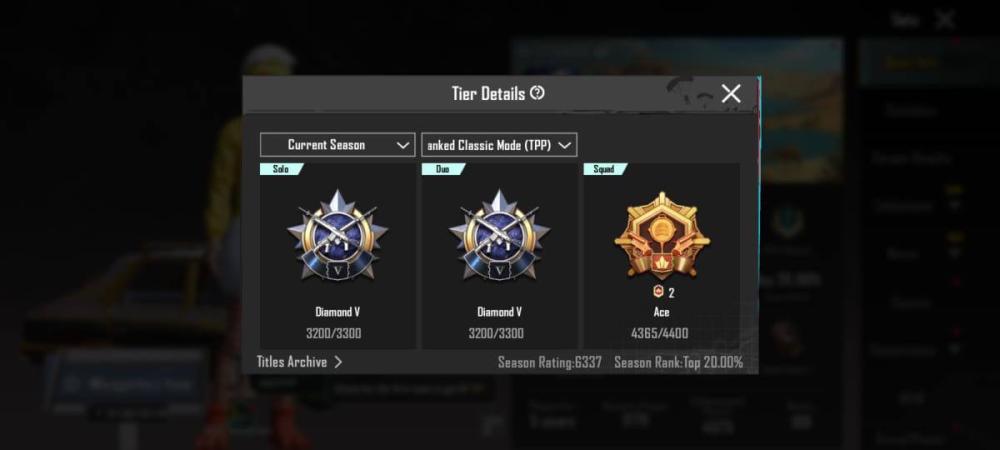Click the Season Rating 6337 text
Screen dimensions: 1000x450
coord(550,363)
